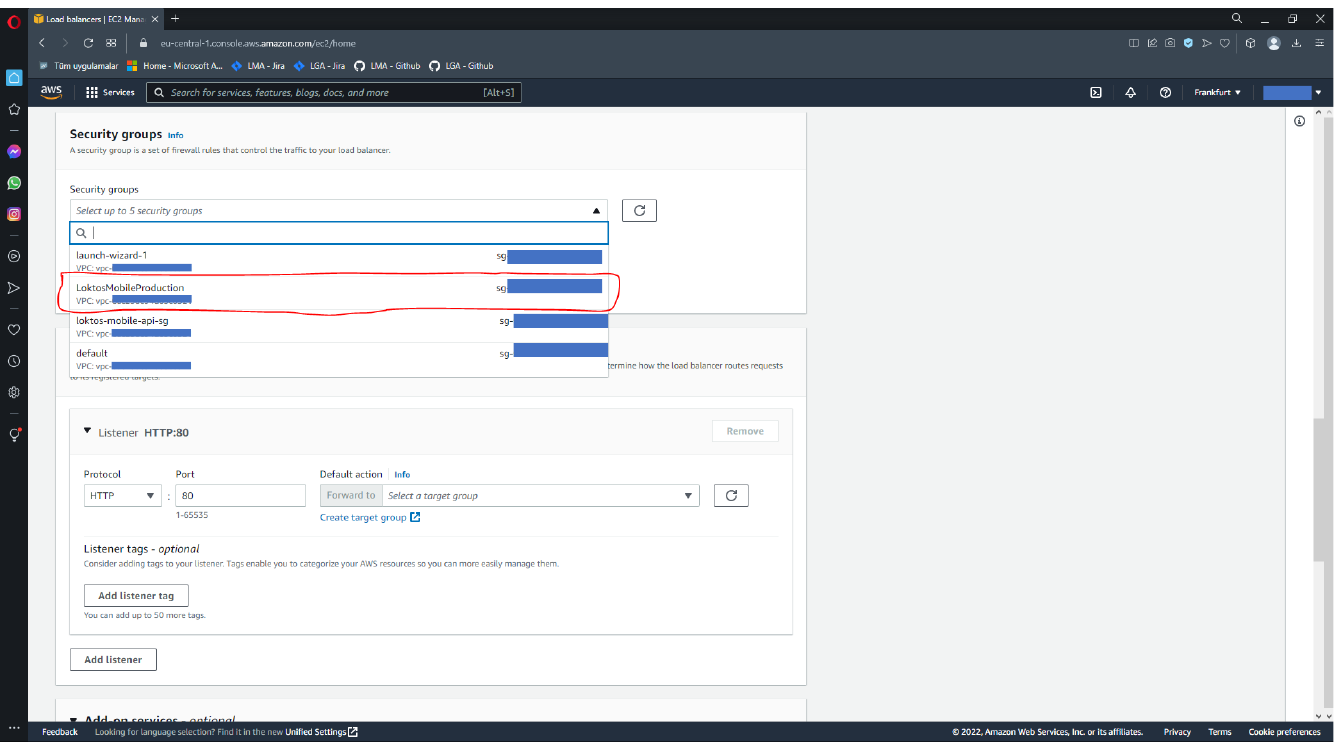Open My Flow arrow icon in sidebar
1334x750 pixels.
tap(14, 288)
